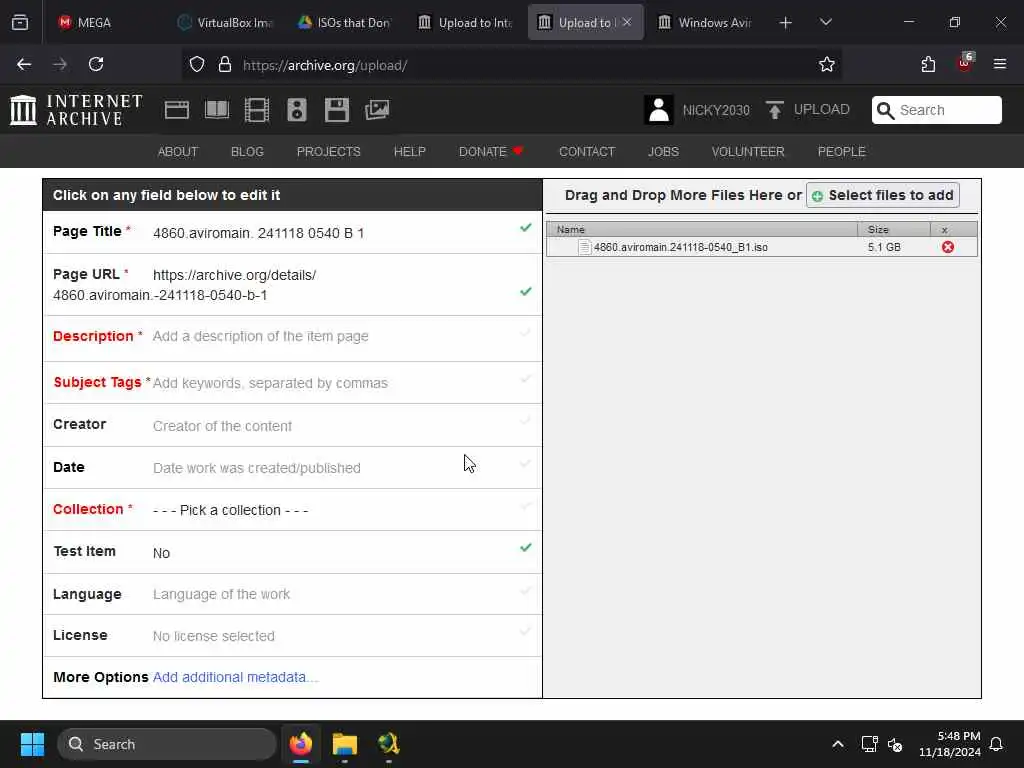The image size is (1024, 768).
Task: Switch to the Windows Avir tab
Action: (707, 23)
